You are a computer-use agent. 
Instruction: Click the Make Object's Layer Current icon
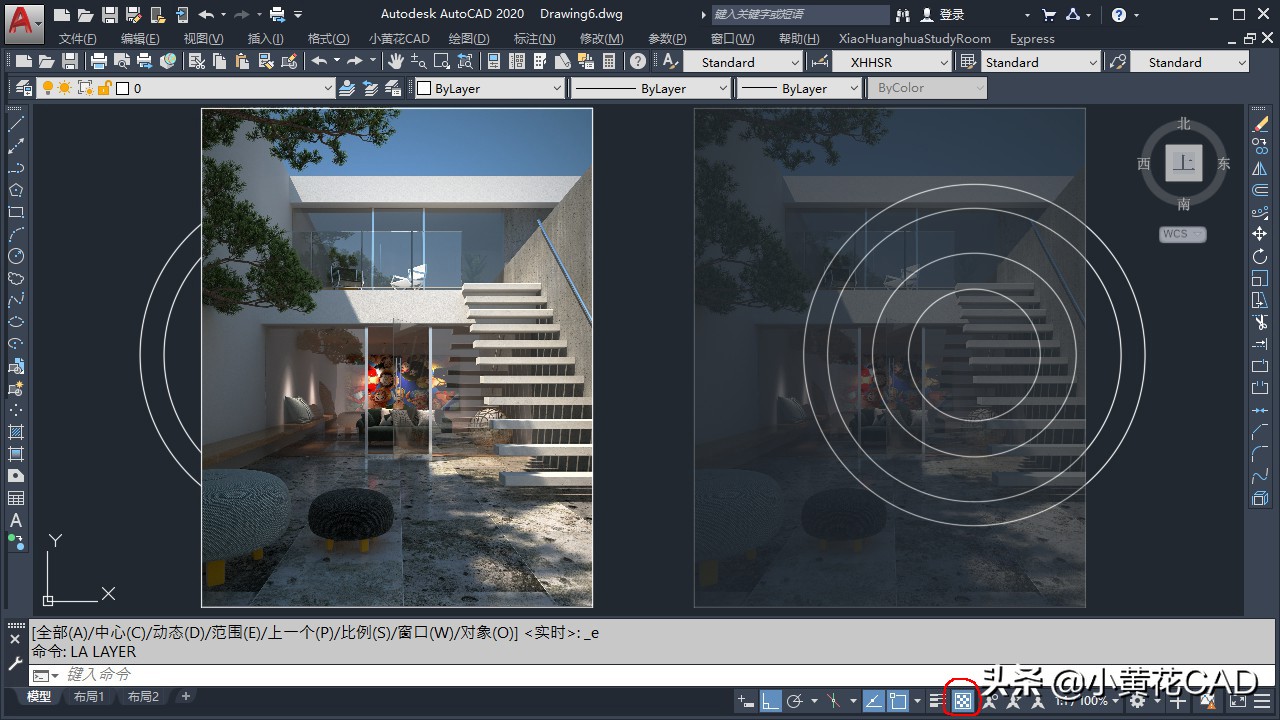(347, 88)
